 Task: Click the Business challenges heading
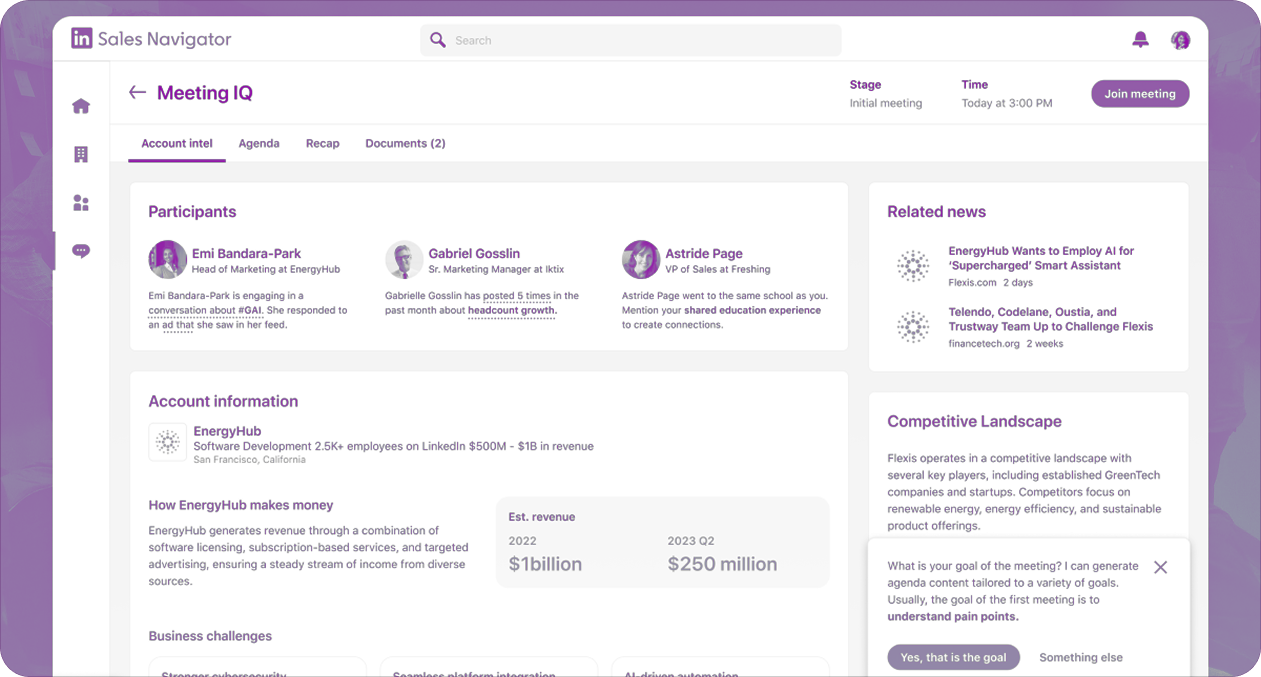pos(210,636)
